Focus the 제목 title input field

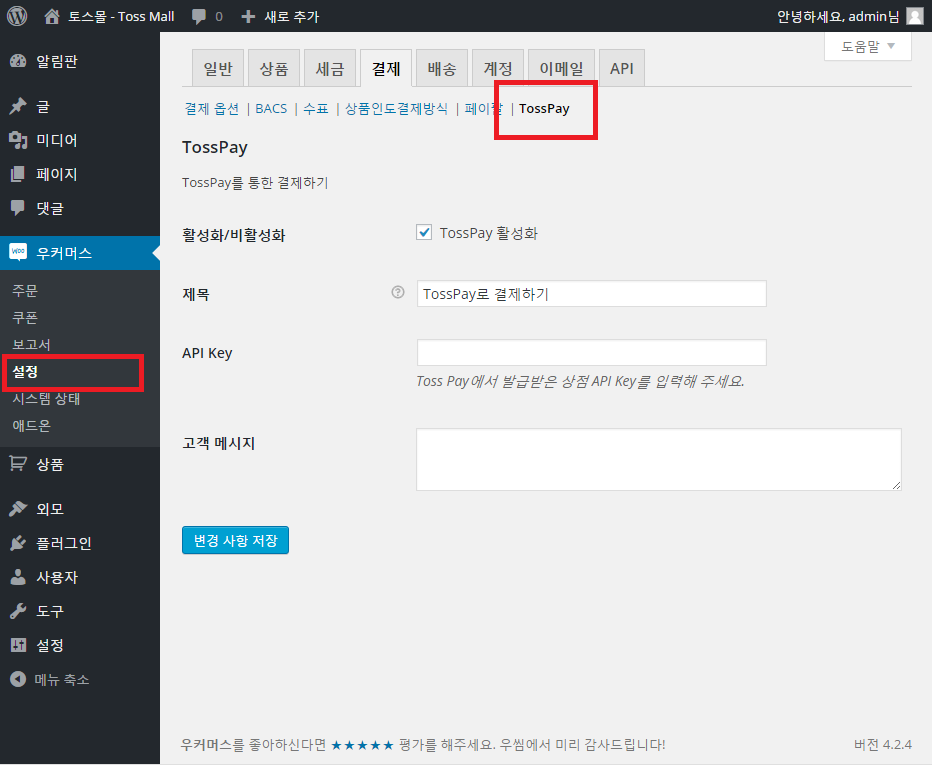click(591, 294)
